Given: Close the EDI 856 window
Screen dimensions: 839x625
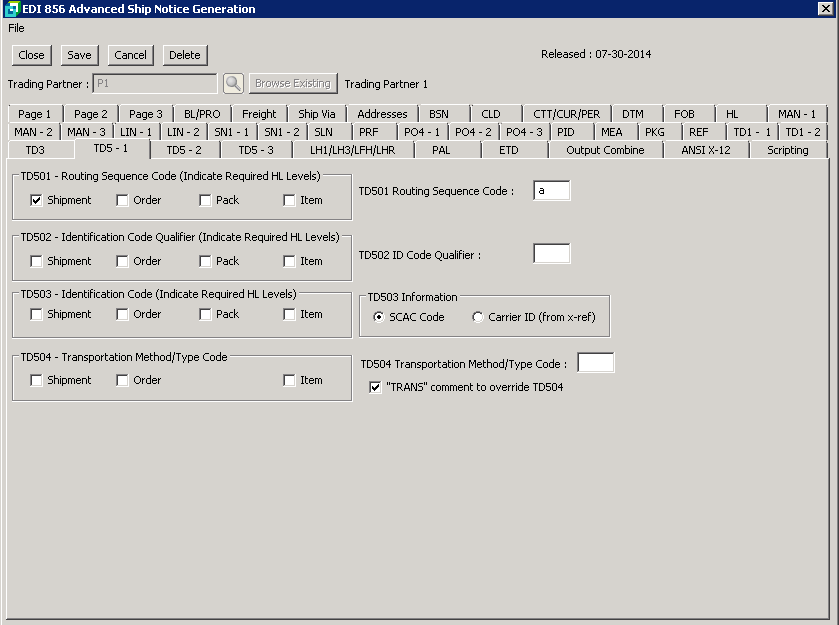Looking at the screenshot, I should coord(826,9).
